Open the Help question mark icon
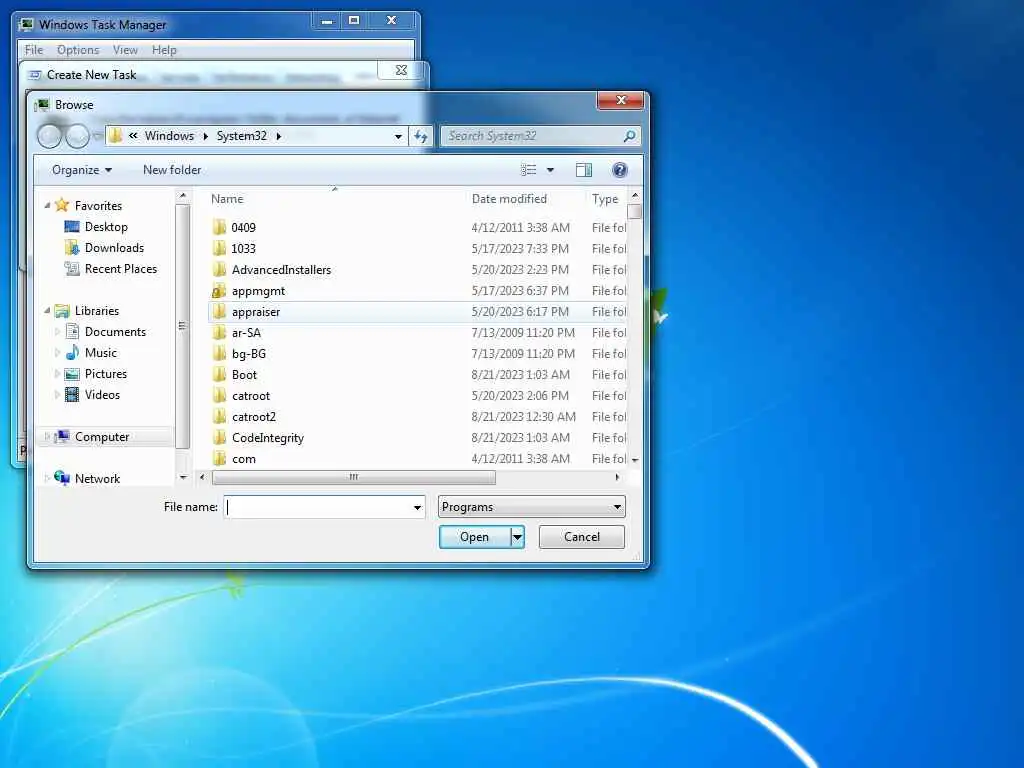 [620, 170]
